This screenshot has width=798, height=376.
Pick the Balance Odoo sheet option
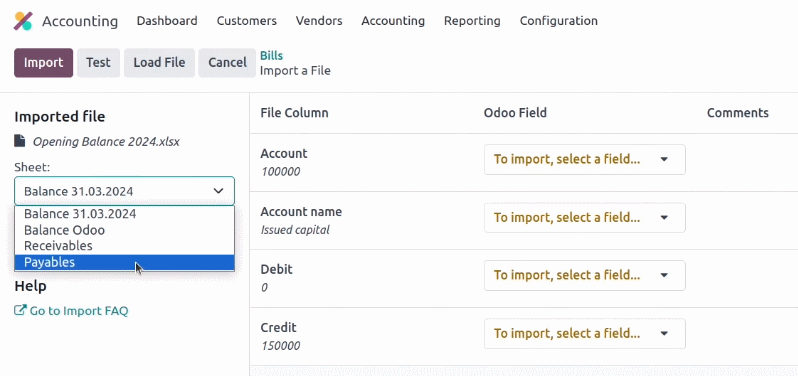pyautogui.click(x=124, y=230)
